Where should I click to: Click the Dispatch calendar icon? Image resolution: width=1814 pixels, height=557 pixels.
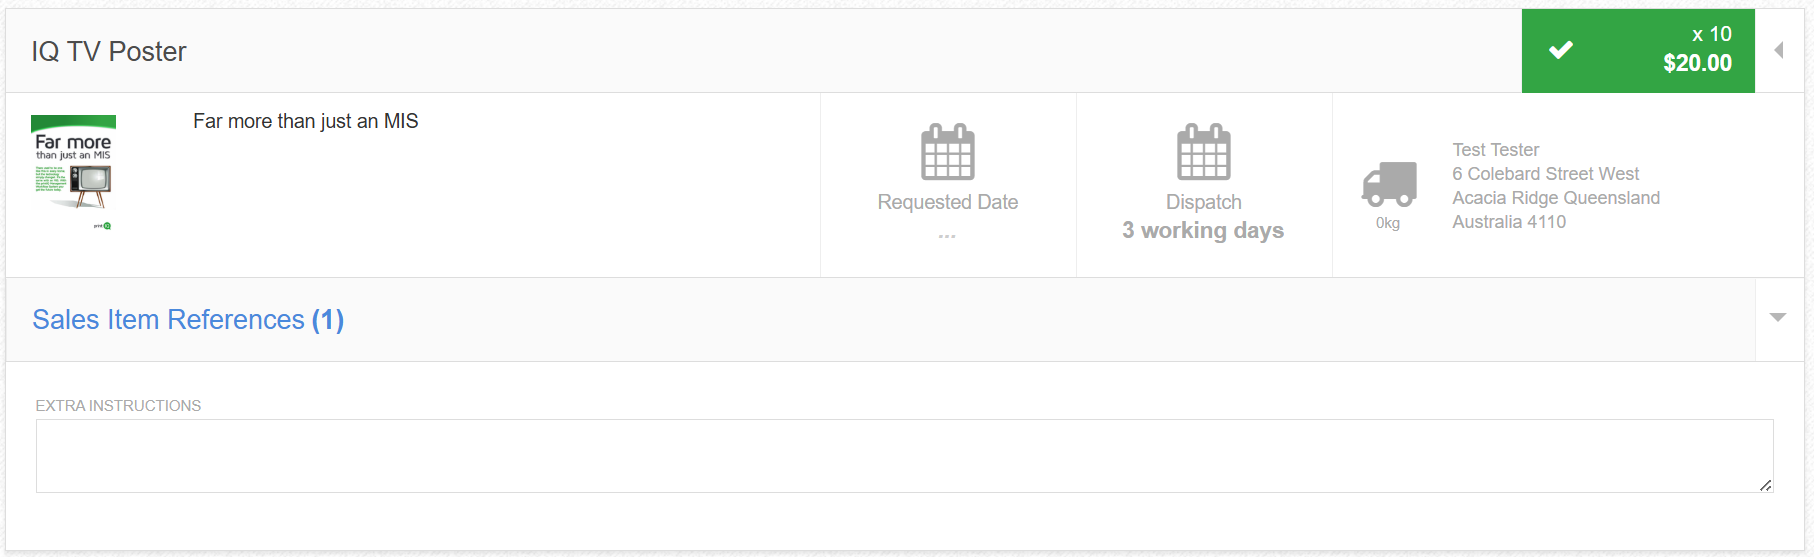point(1203,152)
